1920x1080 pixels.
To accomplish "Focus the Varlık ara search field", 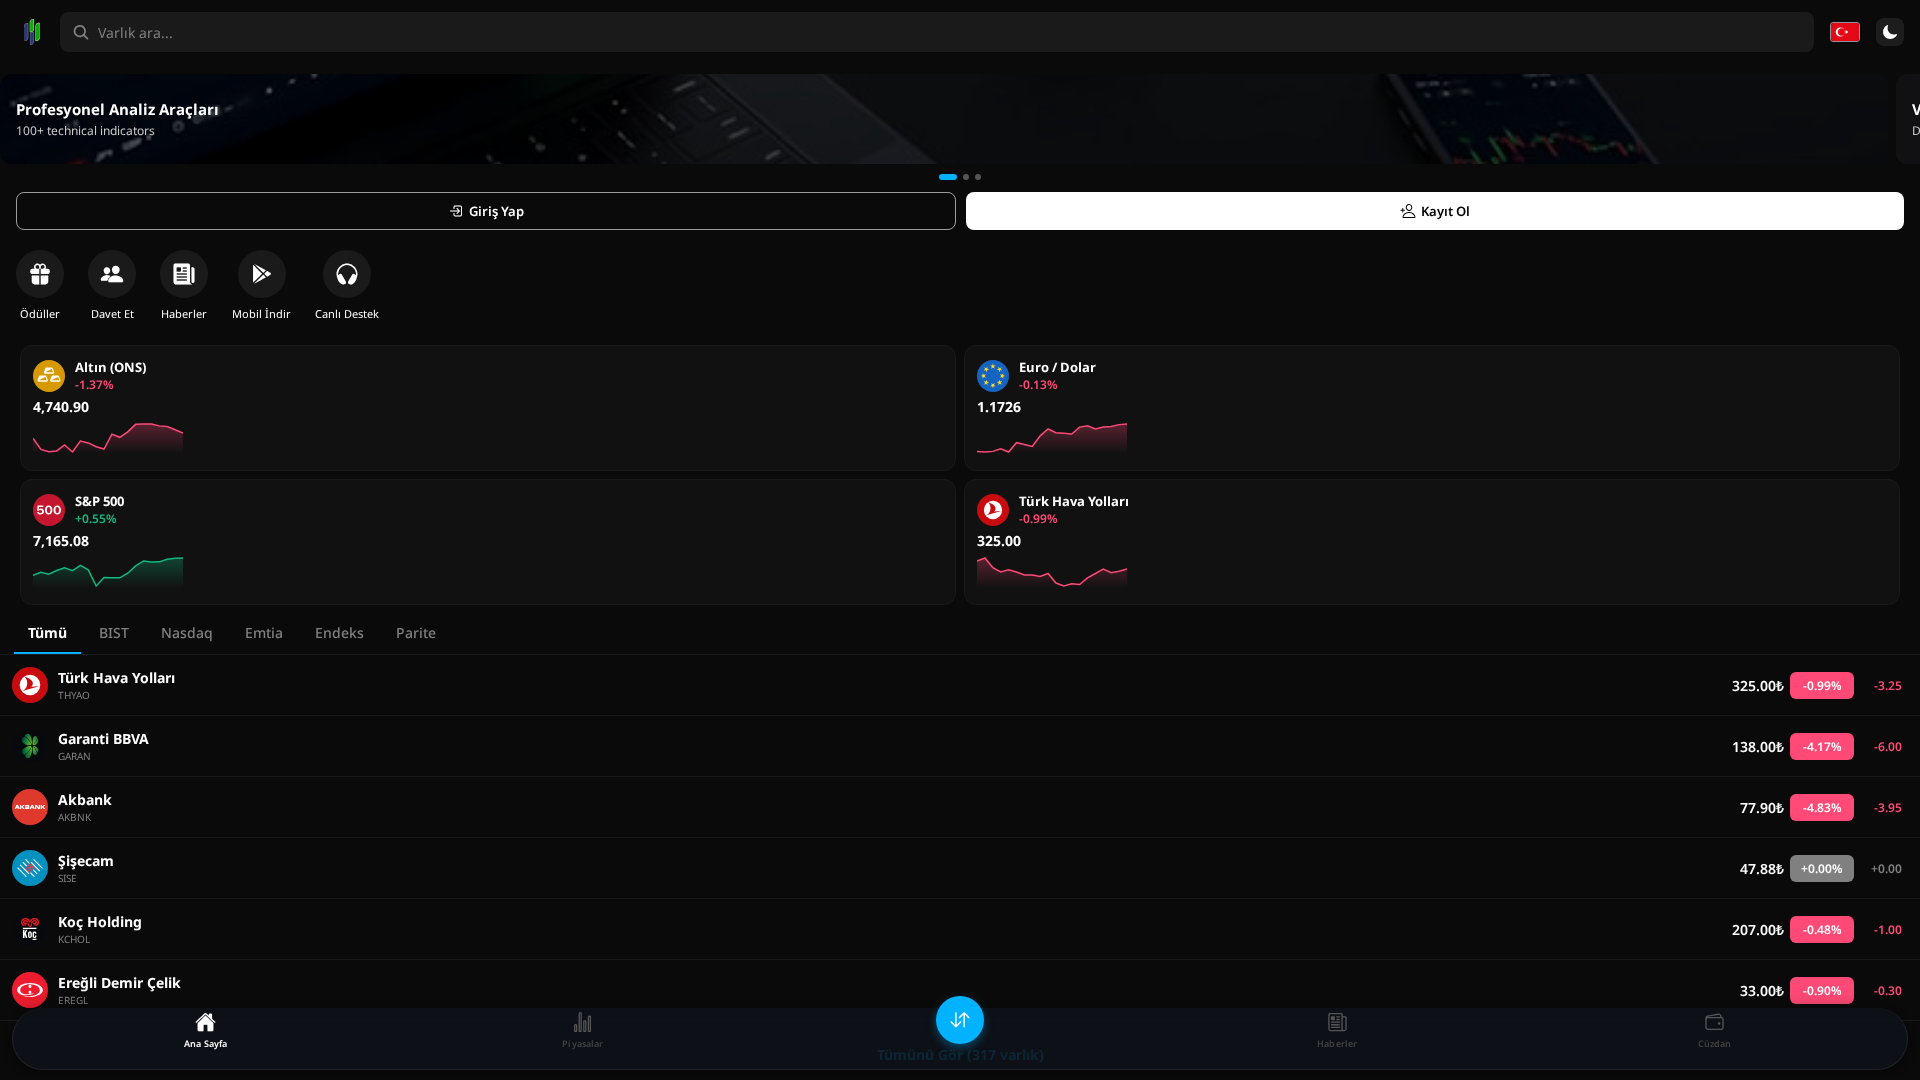I will click(x=936, y=32).
